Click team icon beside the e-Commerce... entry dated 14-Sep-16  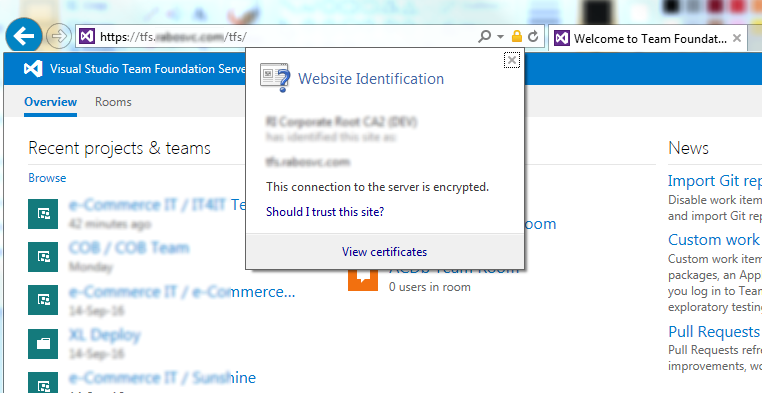point(43,300)
